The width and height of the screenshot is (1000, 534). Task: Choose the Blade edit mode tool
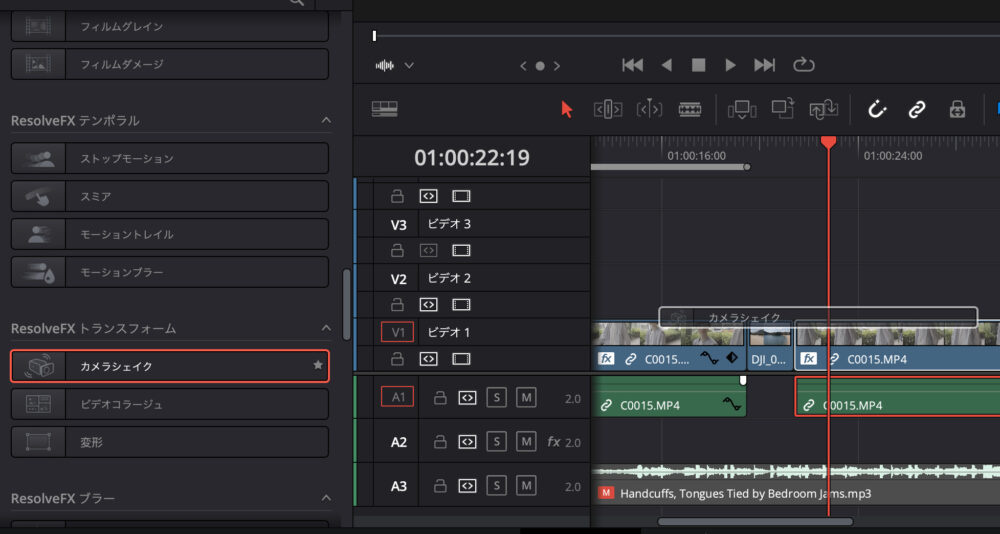[689, 109]
